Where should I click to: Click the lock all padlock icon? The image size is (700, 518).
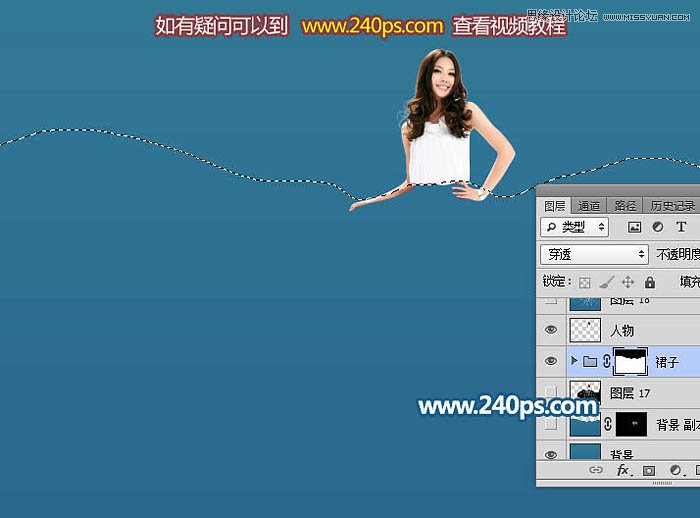point(650,283)
